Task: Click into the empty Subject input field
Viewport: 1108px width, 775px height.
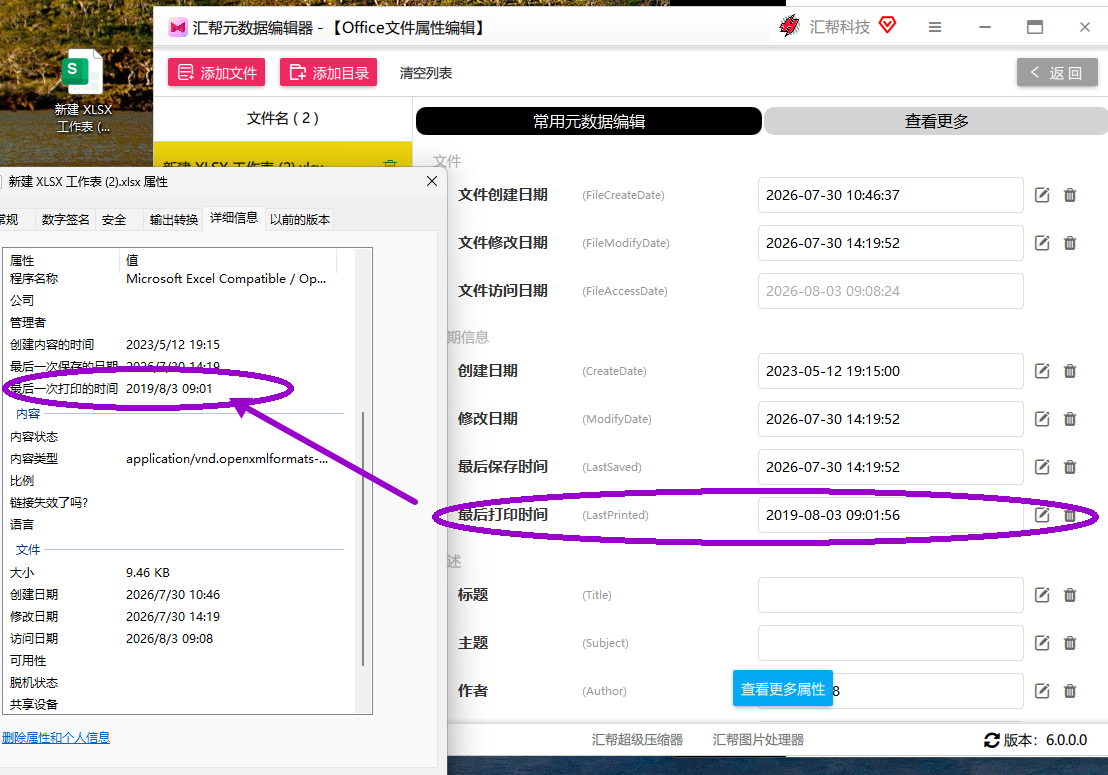Action: click(890, 643)
